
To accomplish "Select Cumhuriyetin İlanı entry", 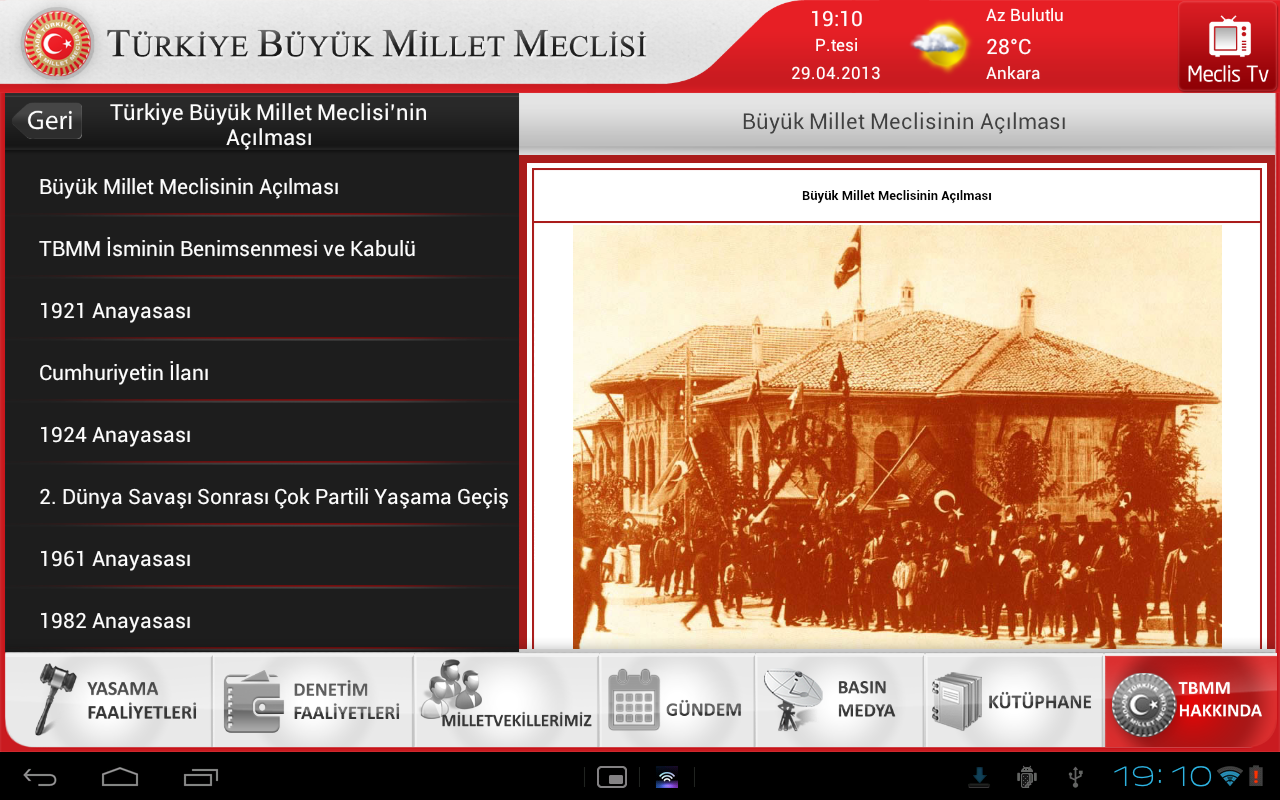I will (x=262, y=373).
